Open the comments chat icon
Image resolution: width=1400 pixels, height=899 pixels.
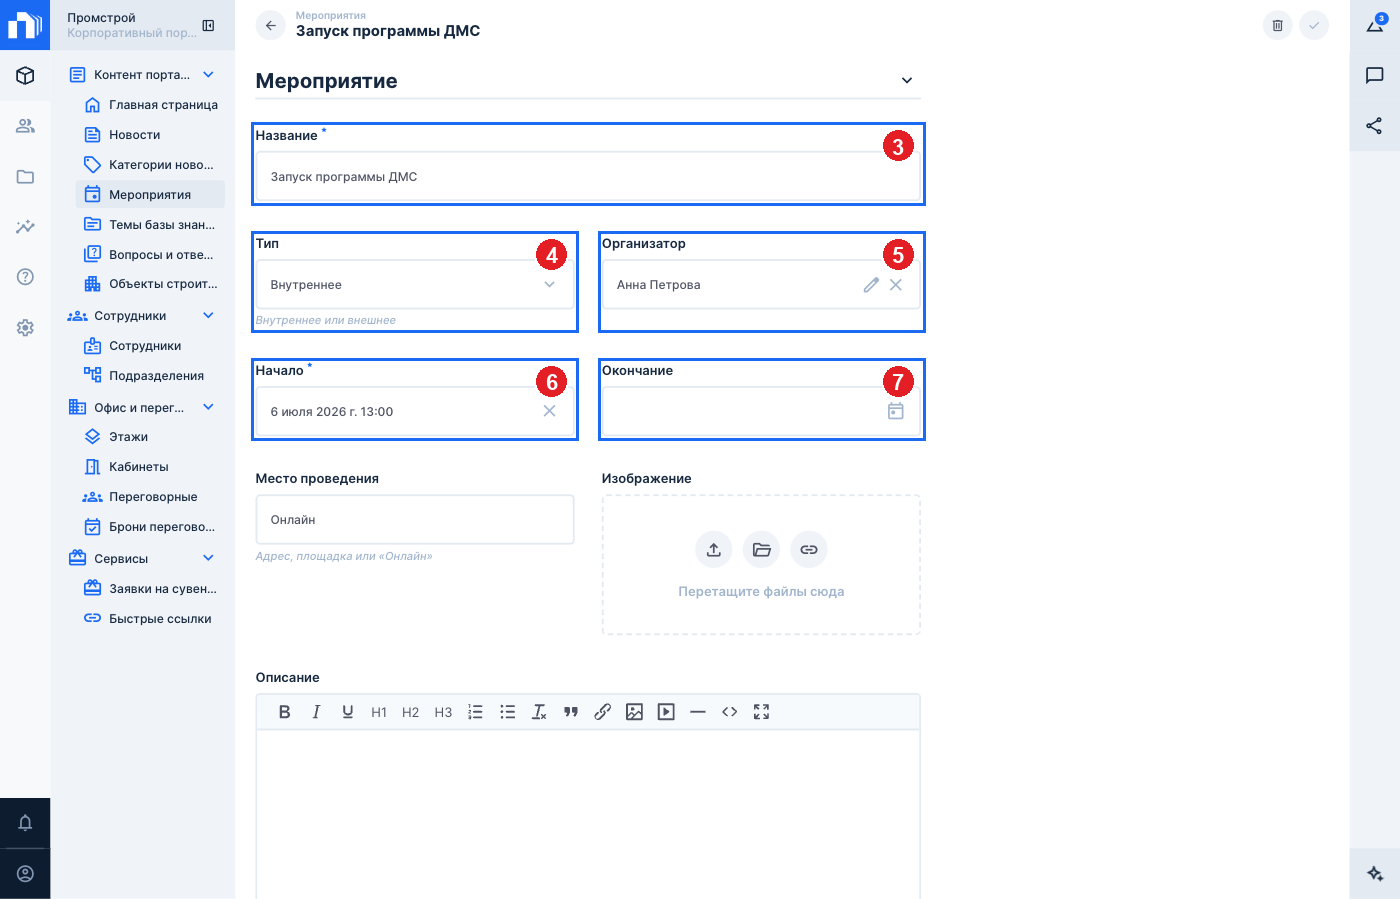coord(1375,75)
